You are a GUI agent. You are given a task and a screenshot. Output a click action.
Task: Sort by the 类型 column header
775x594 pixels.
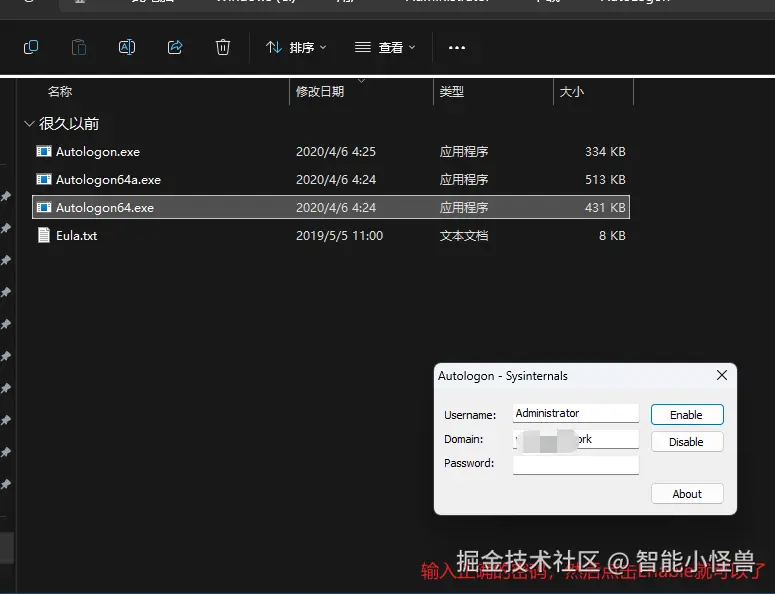pyautogui.click(x=451, y=91)
